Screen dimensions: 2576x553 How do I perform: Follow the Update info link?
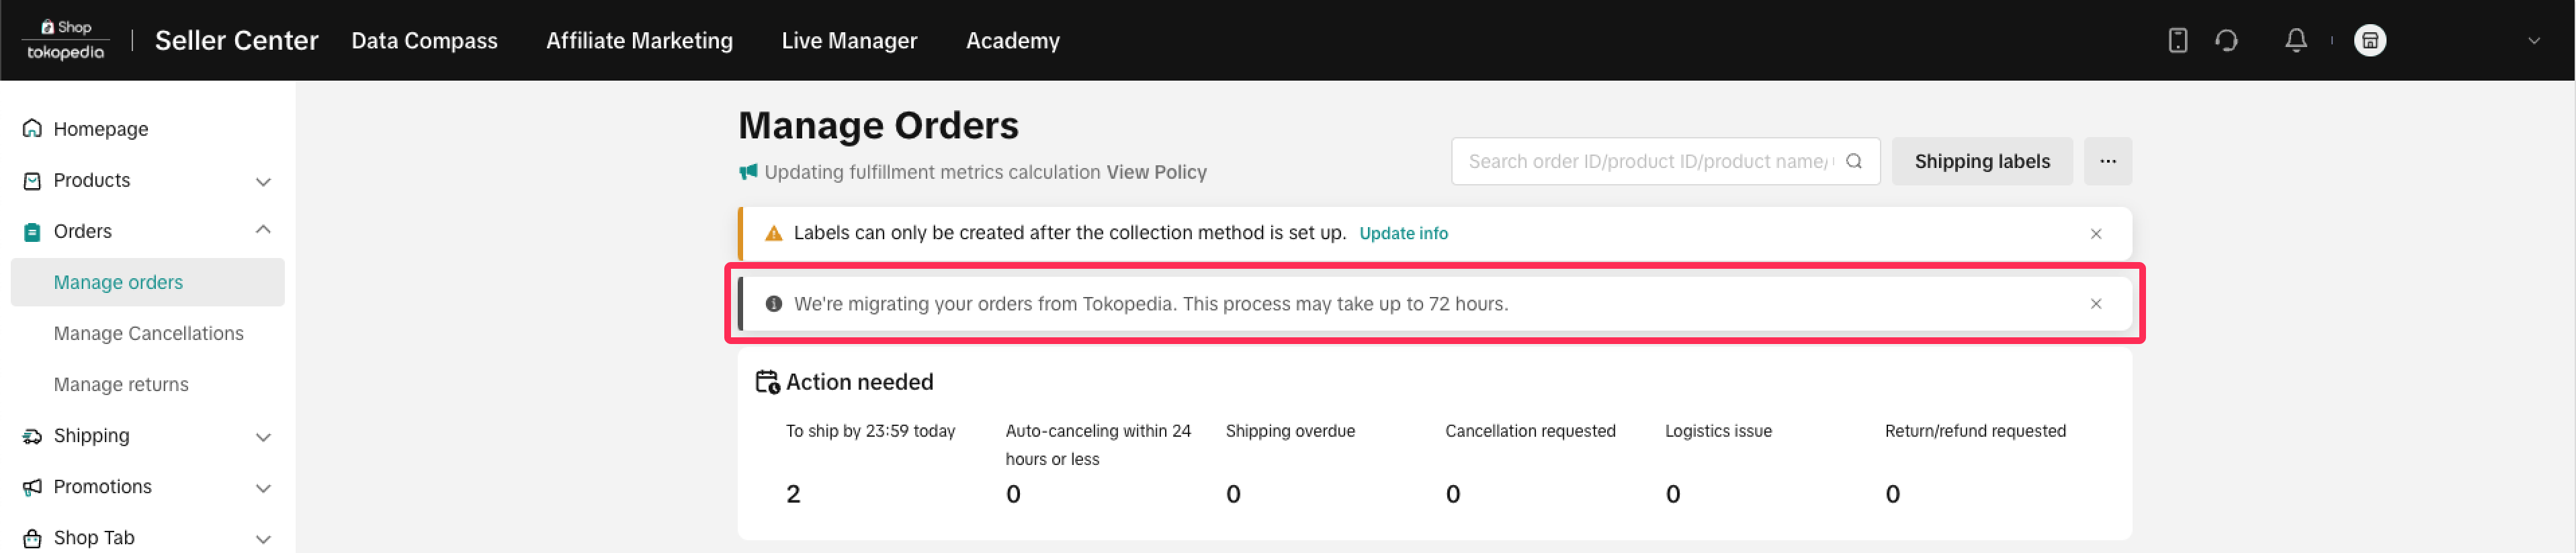(x=1403, y=234)
